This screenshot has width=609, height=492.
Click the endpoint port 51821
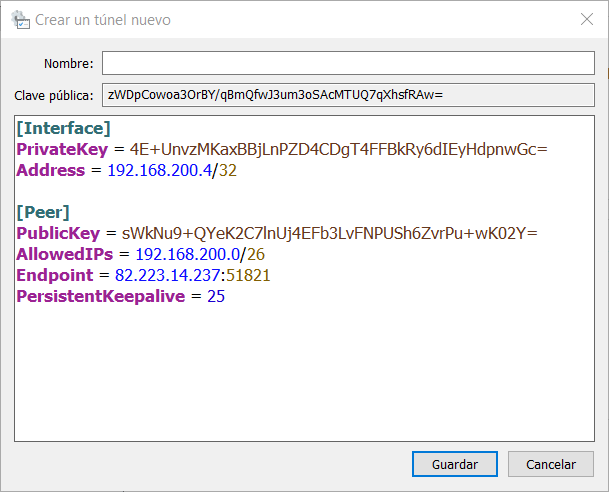coord(249,275)
